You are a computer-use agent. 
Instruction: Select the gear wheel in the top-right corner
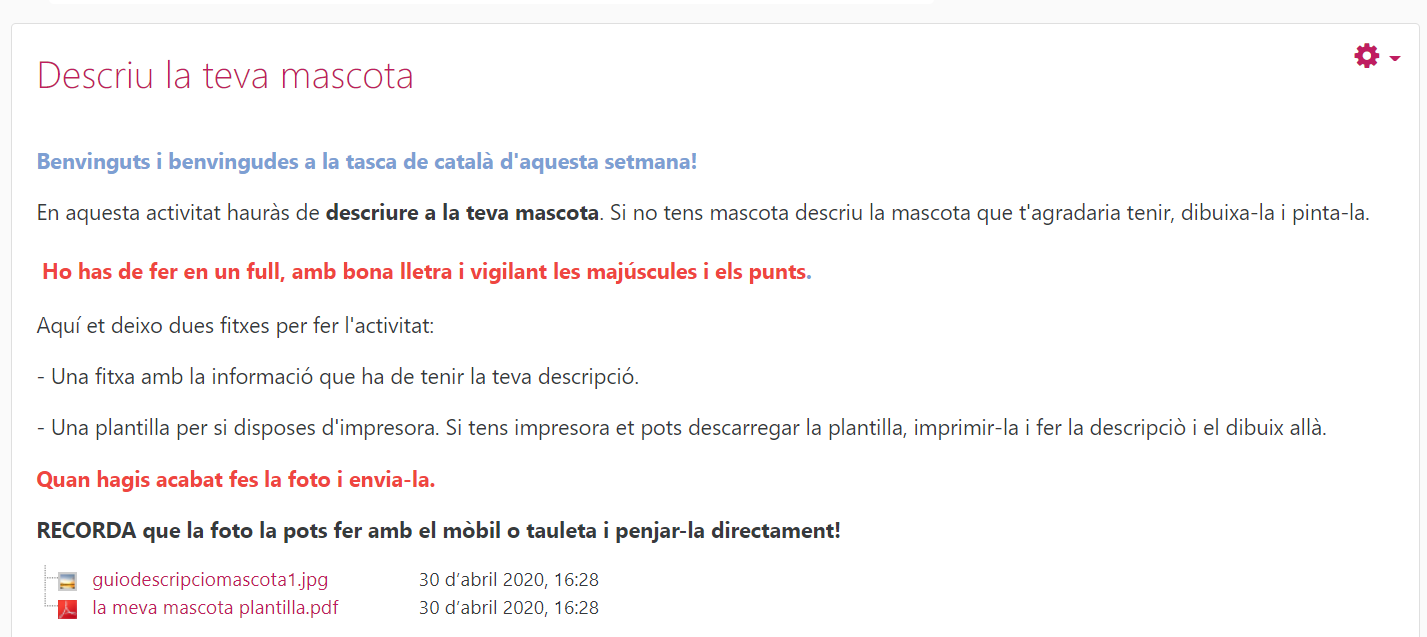coord(1367,56)
